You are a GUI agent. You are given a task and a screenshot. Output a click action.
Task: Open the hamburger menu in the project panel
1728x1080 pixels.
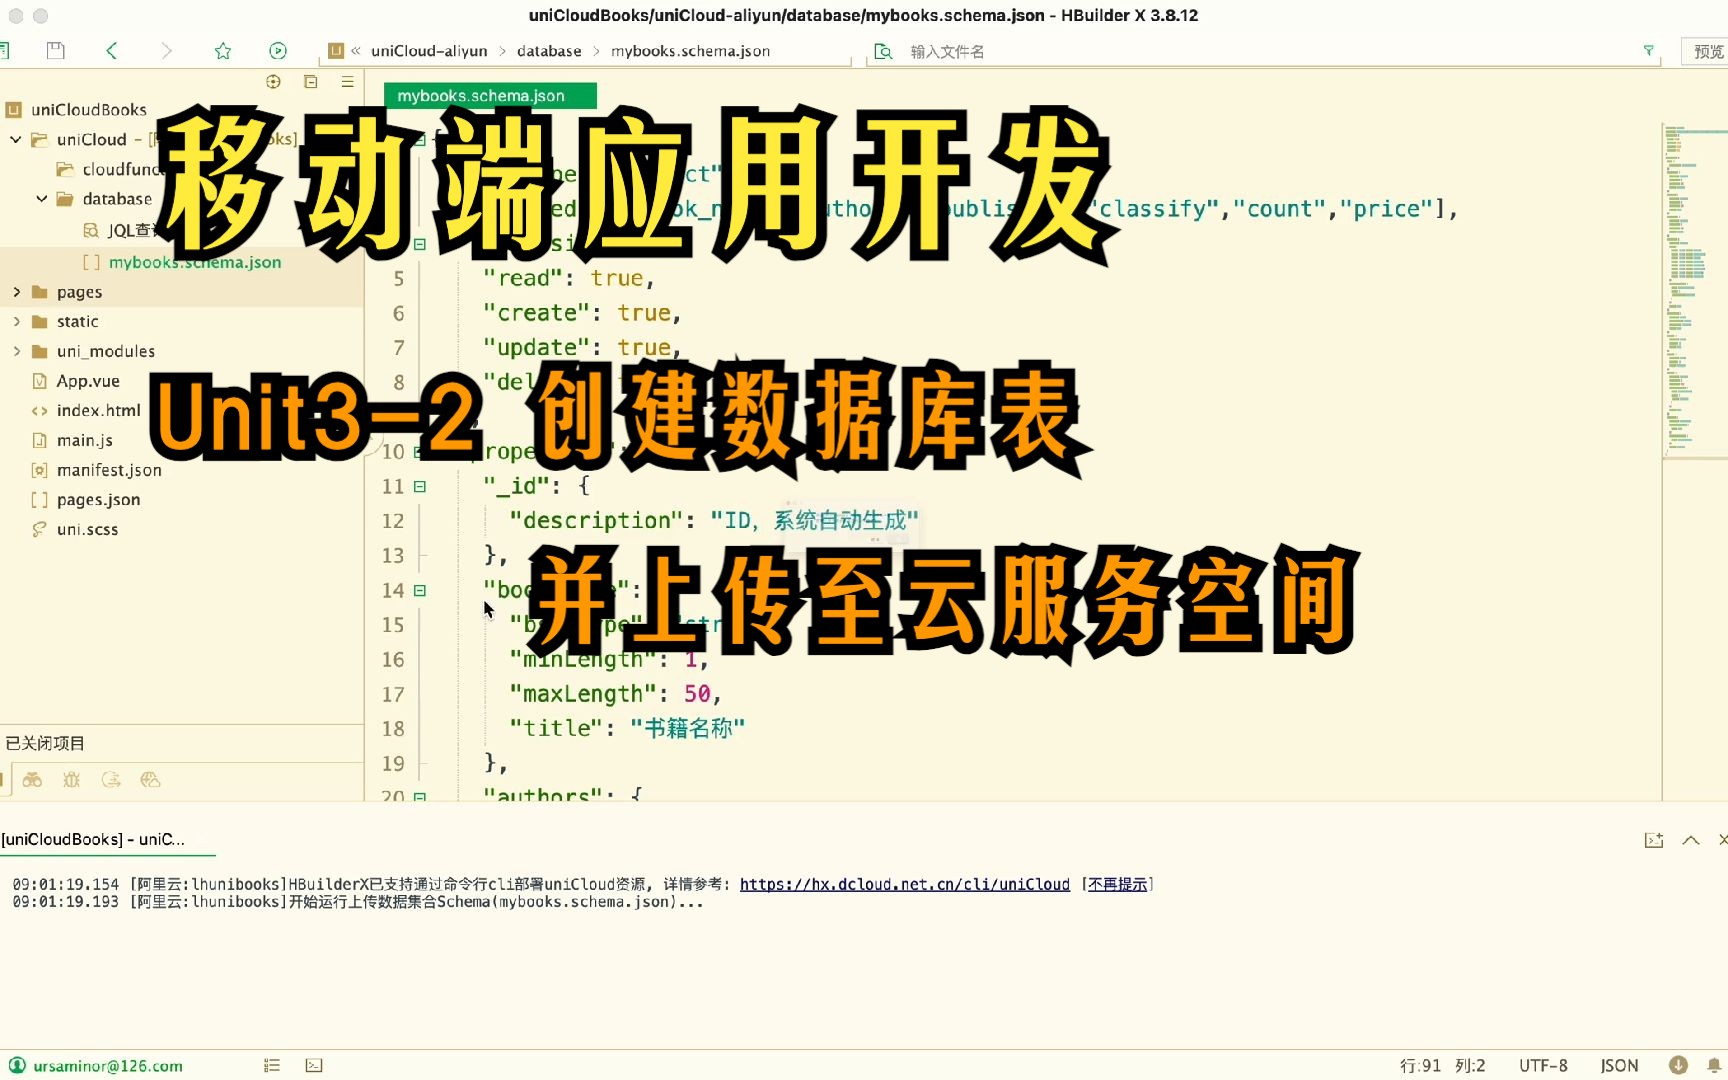347,82
